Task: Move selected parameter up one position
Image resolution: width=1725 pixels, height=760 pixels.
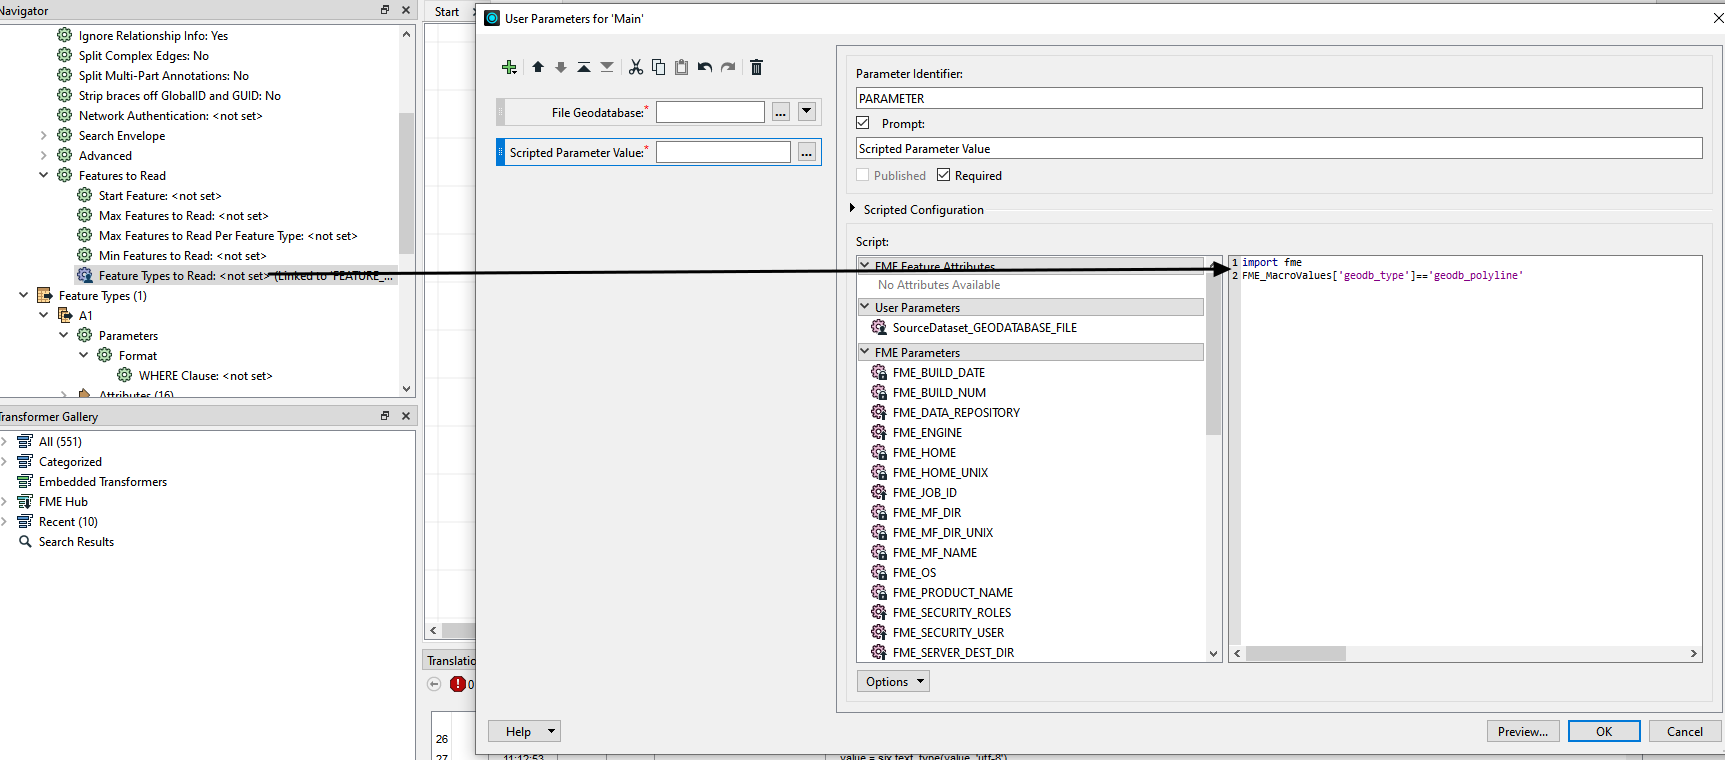Action: [x=538, y=67]
